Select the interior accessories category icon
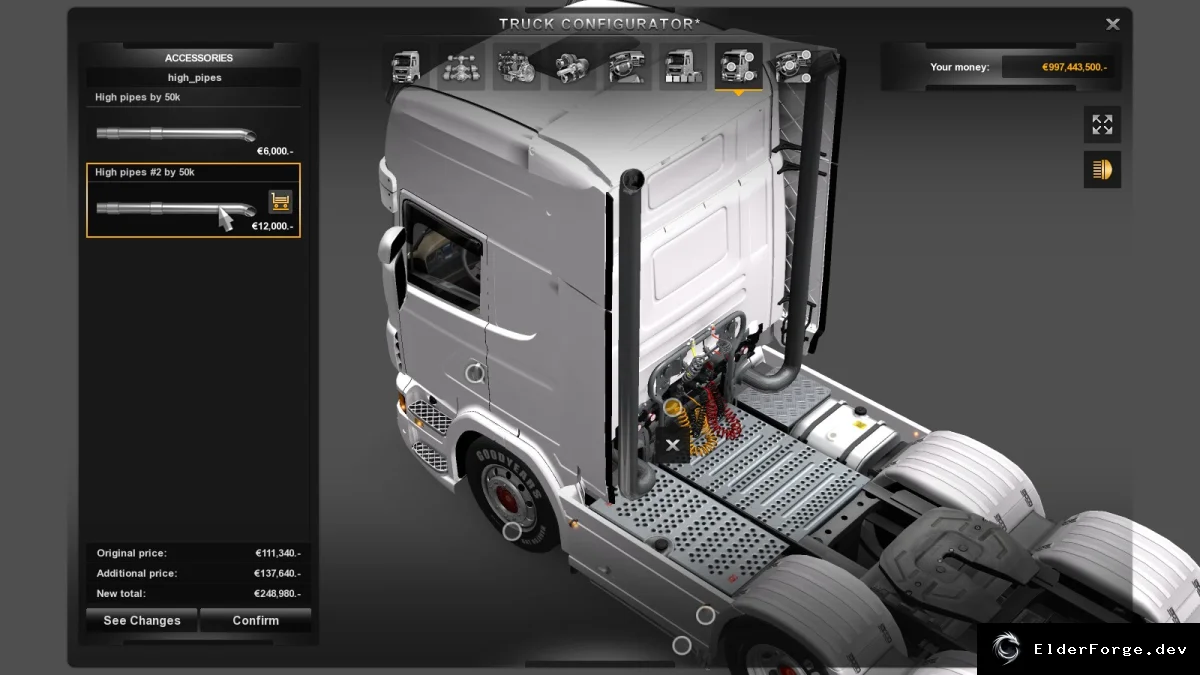 [x=793, y=67]
